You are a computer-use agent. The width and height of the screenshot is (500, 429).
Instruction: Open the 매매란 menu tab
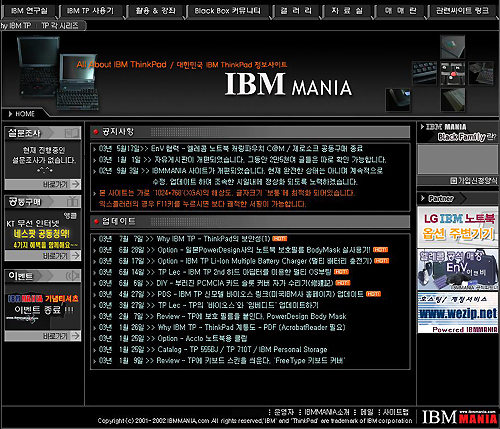click(x=400, y=11)
